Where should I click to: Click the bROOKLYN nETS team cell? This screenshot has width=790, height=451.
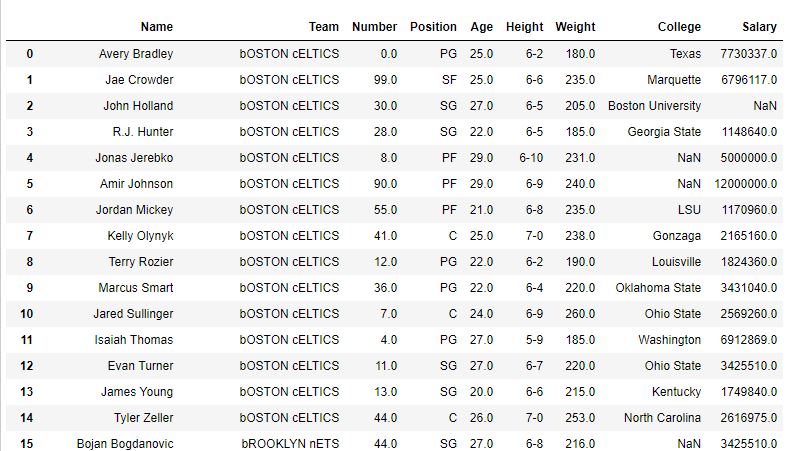(x=290, y=444)
